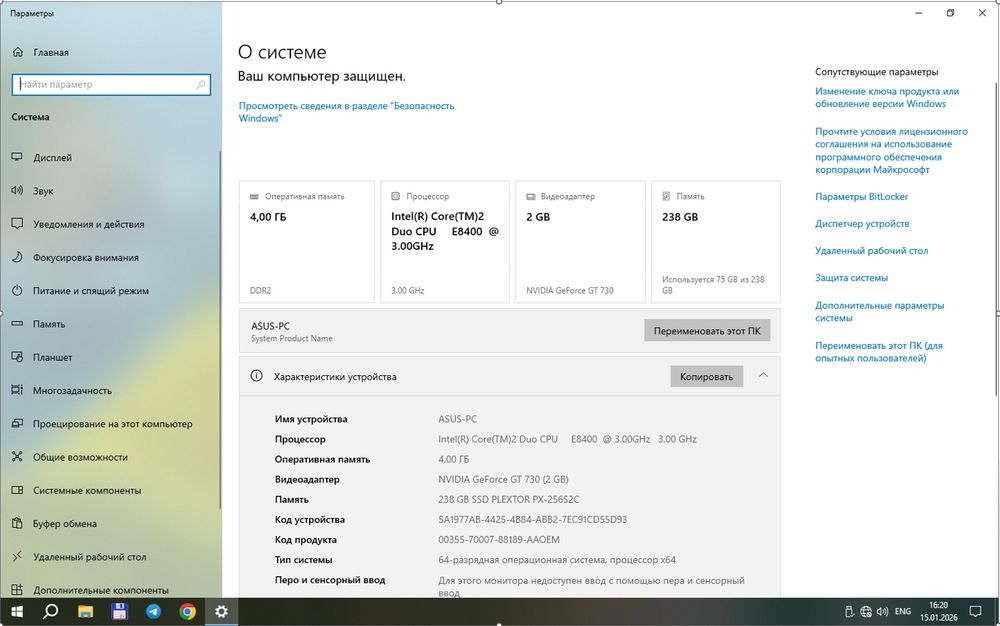Focus the Найти параметр search field
Image resolution: width=1000 pixels, height=626 pixels.
pos(111,84)
